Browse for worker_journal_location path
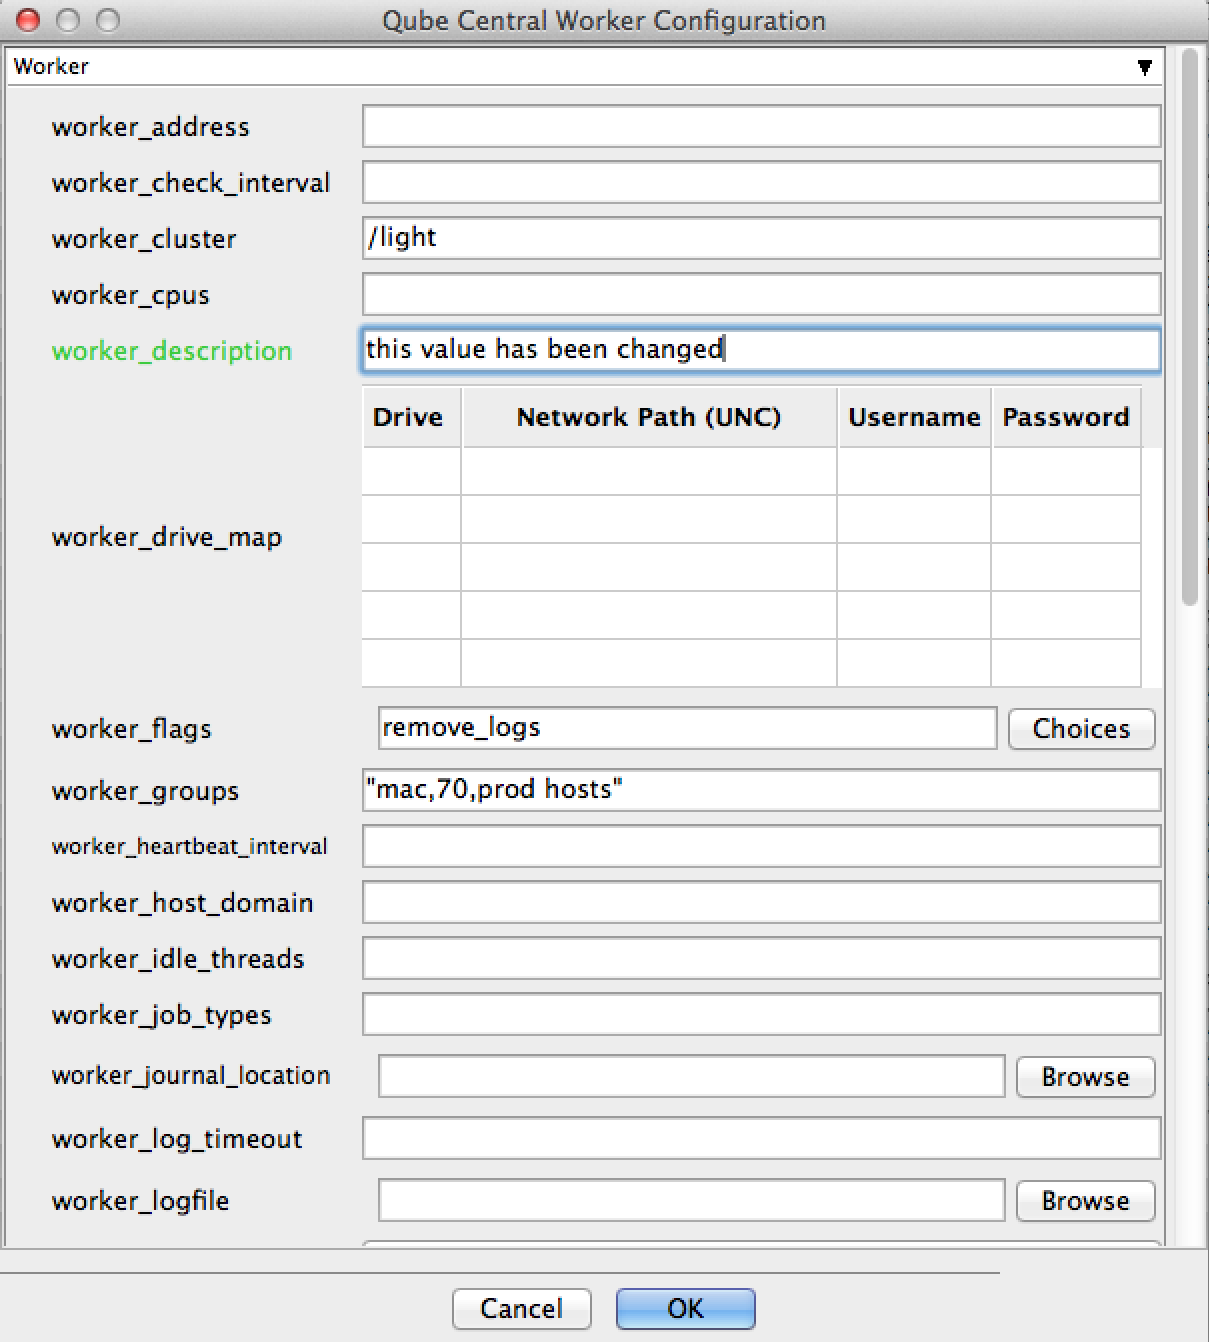The image size is (1209, 1342). pos(1085,1077)
